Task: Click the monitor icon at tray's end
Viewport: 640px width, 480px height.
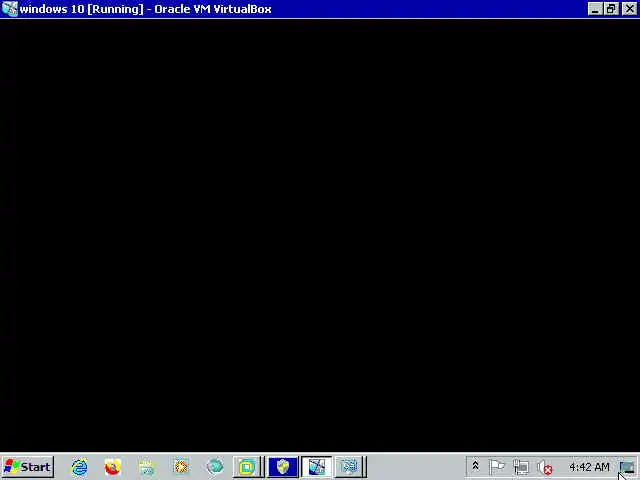Action: point(627,467)
